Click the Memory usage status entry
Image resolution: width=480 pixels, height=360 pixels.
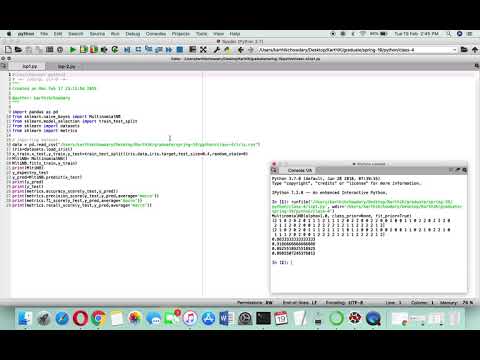(457, 302)
